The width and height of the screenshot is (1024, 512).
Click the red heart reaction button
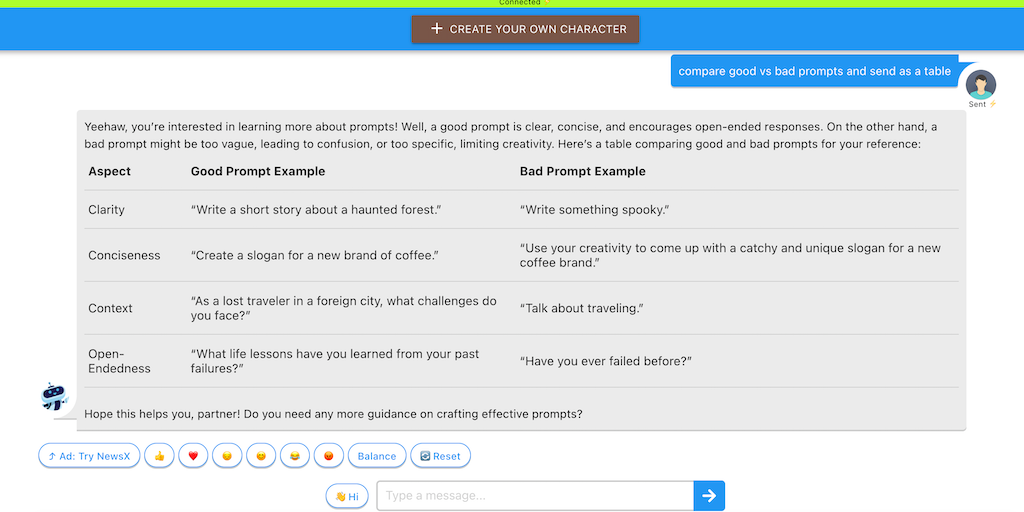click(193, 456)
